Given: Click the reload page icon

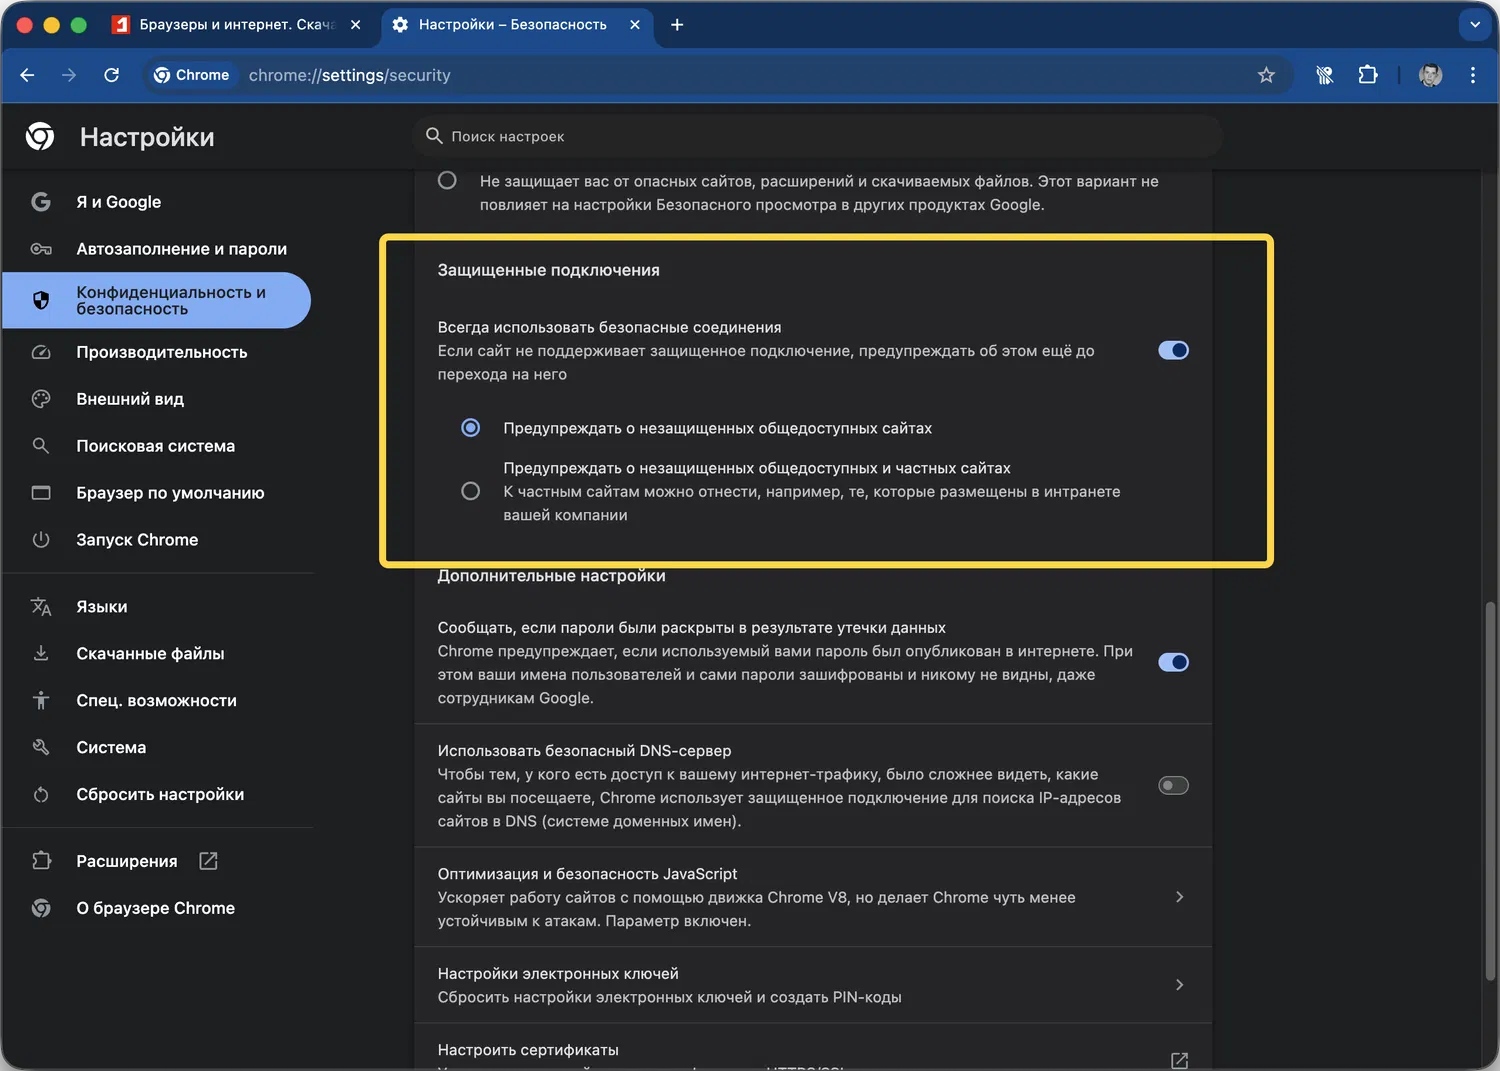Looking at the screenshot, I should (112, 75).
